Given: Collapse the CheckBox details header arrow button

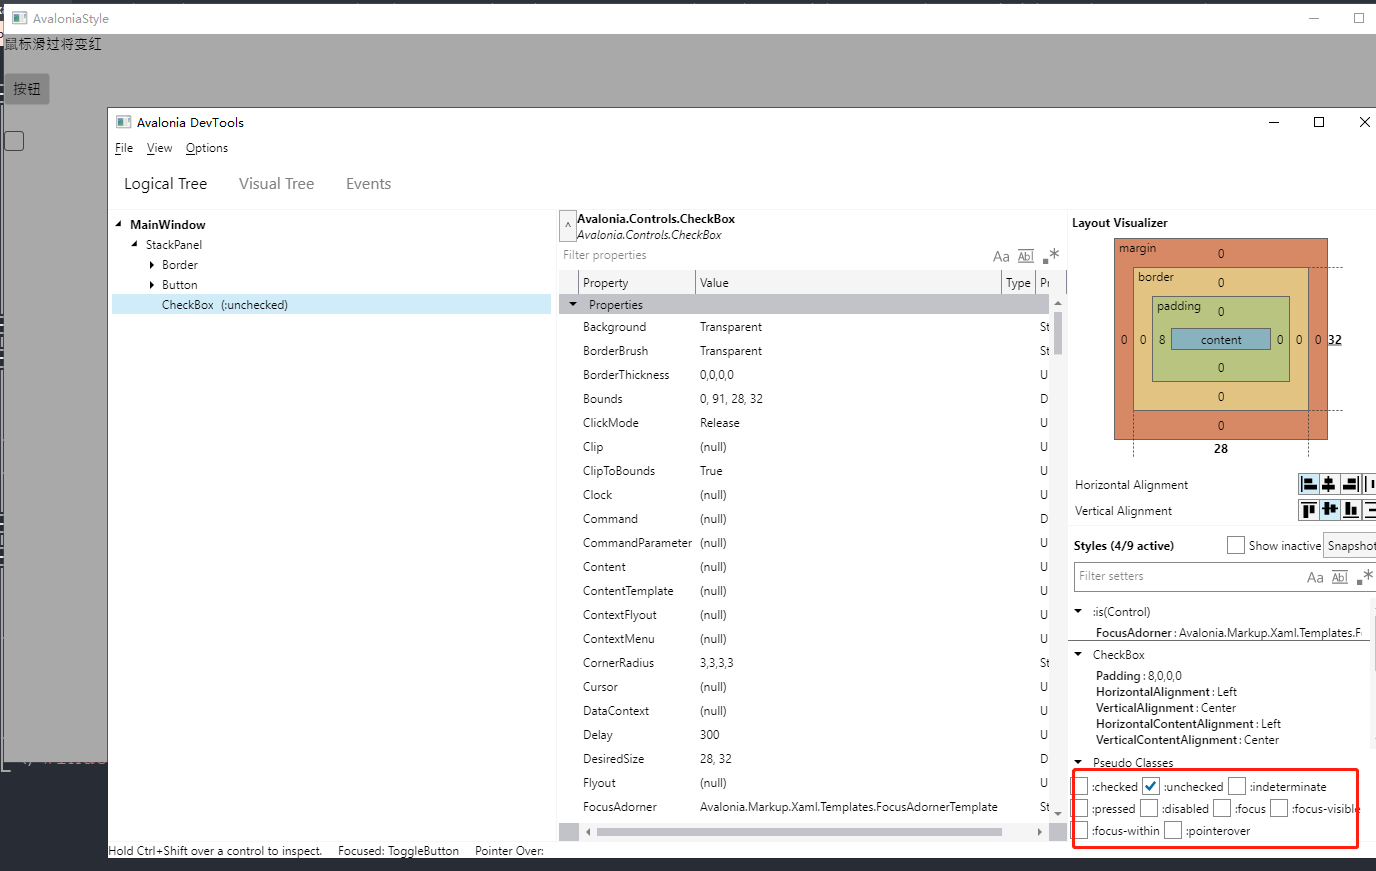Looking at the screenshot, I should coord(568,227).
